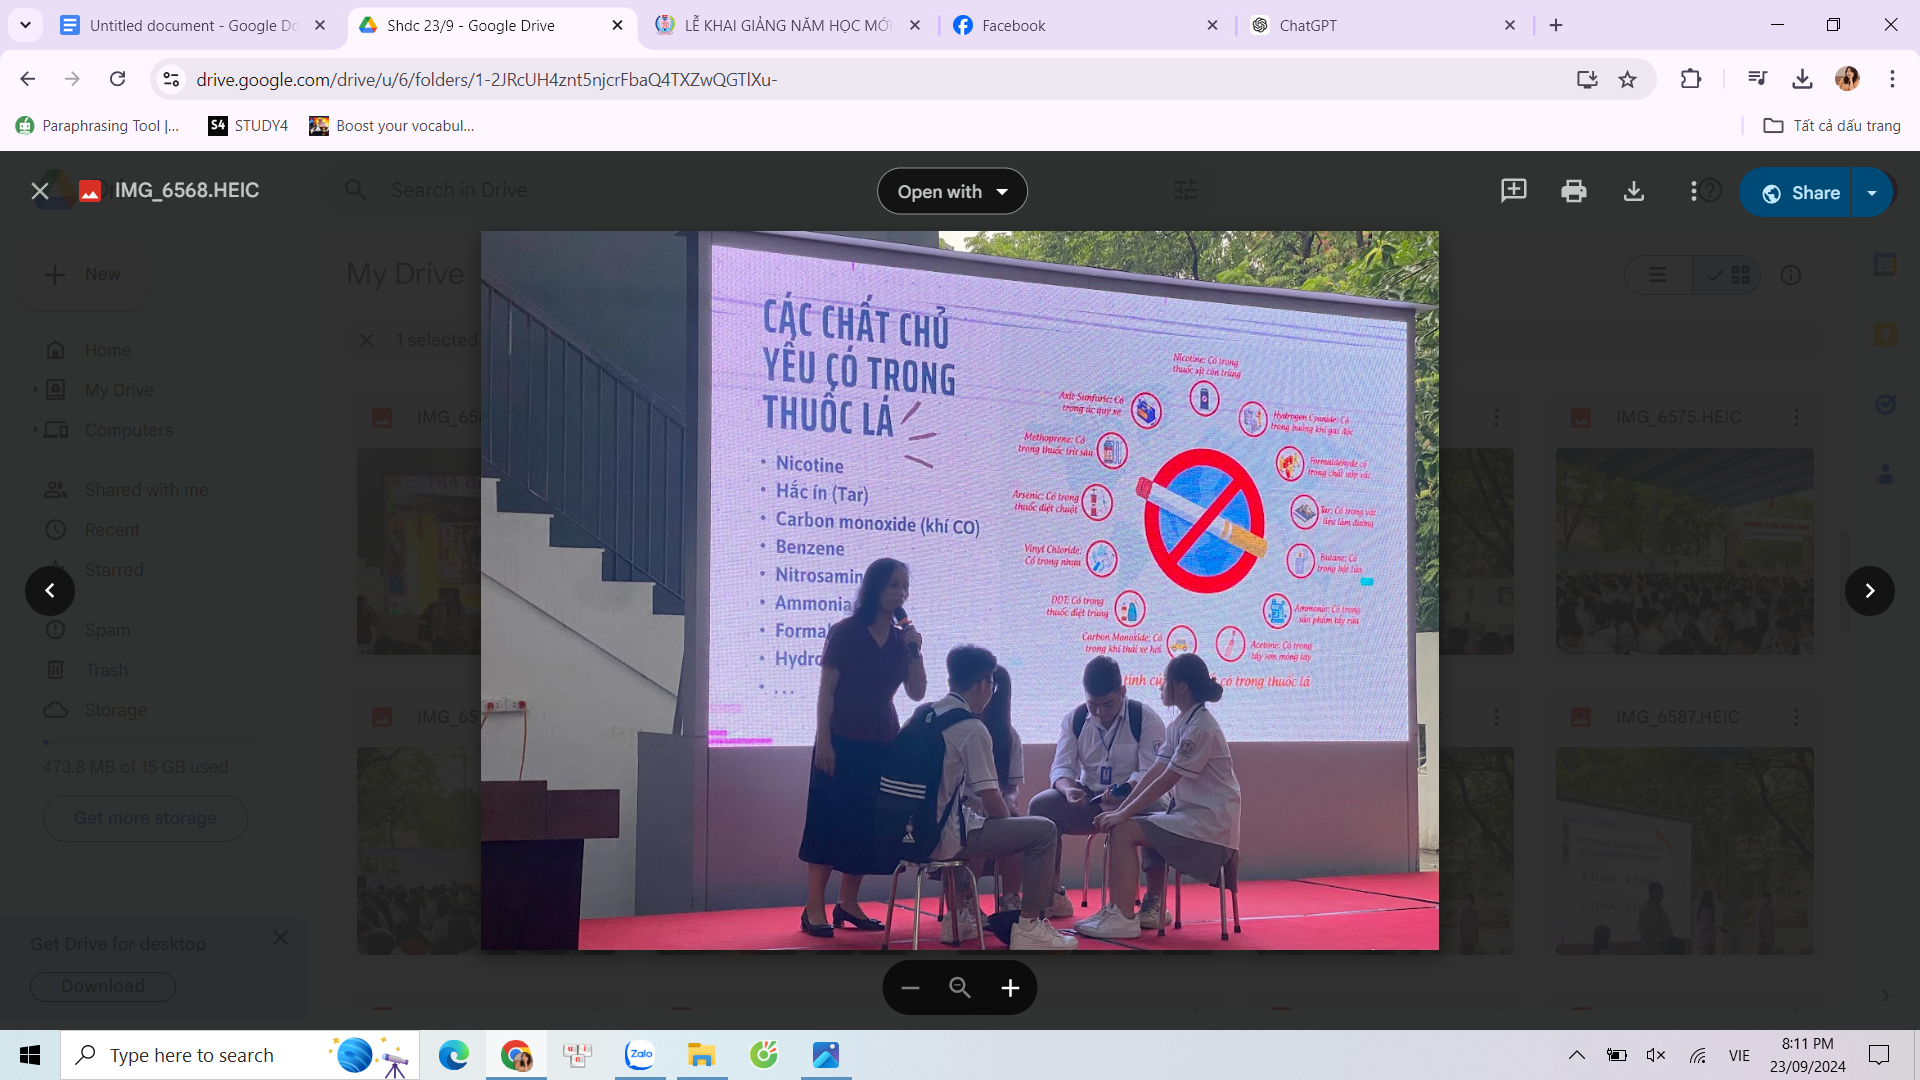Bookmark this page with star icon

tap(1628, 79)
